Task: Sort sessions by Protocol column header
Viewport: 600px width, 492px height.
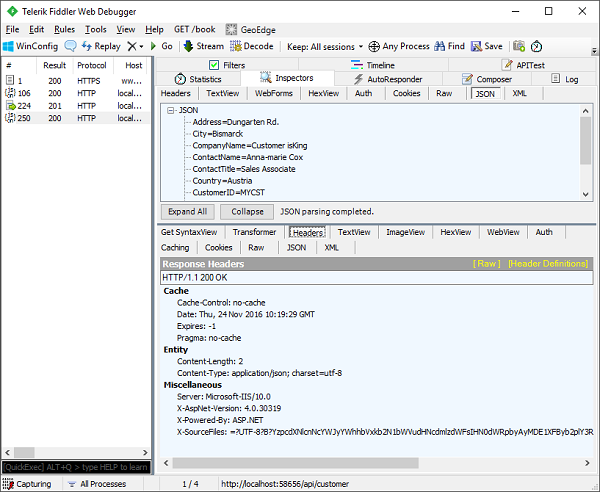Action: 92,65
